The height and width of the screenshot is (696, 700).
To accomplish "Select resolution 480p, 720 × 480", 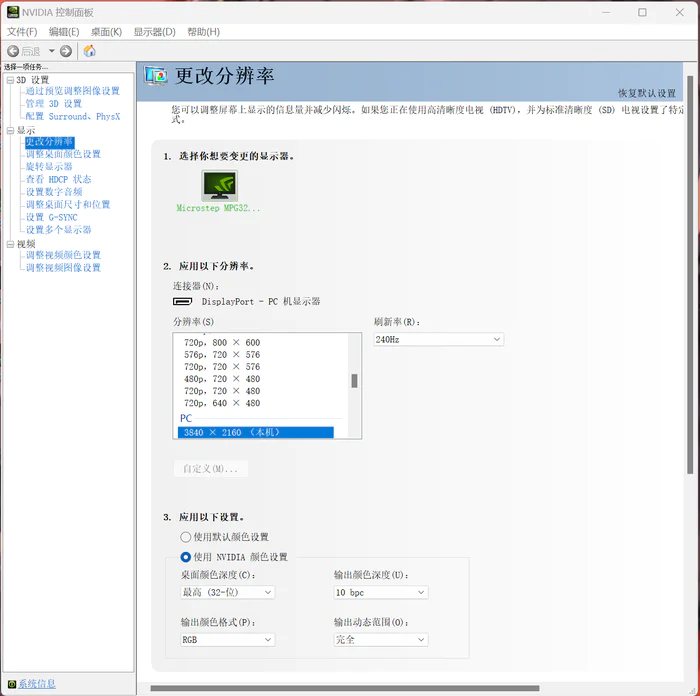I will (222, 379).
